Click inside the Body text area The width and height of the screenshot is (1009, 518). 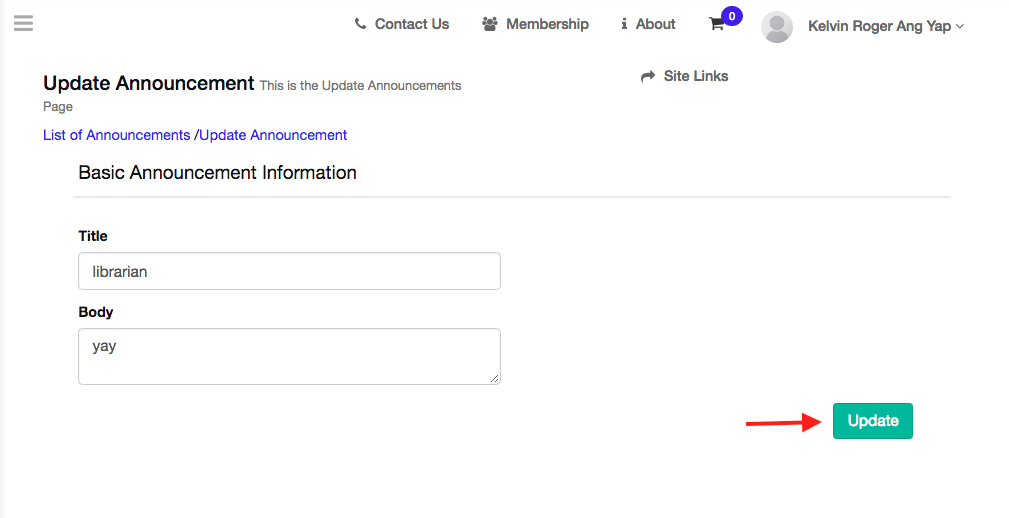pyautogui.click(x=289, y=356)
